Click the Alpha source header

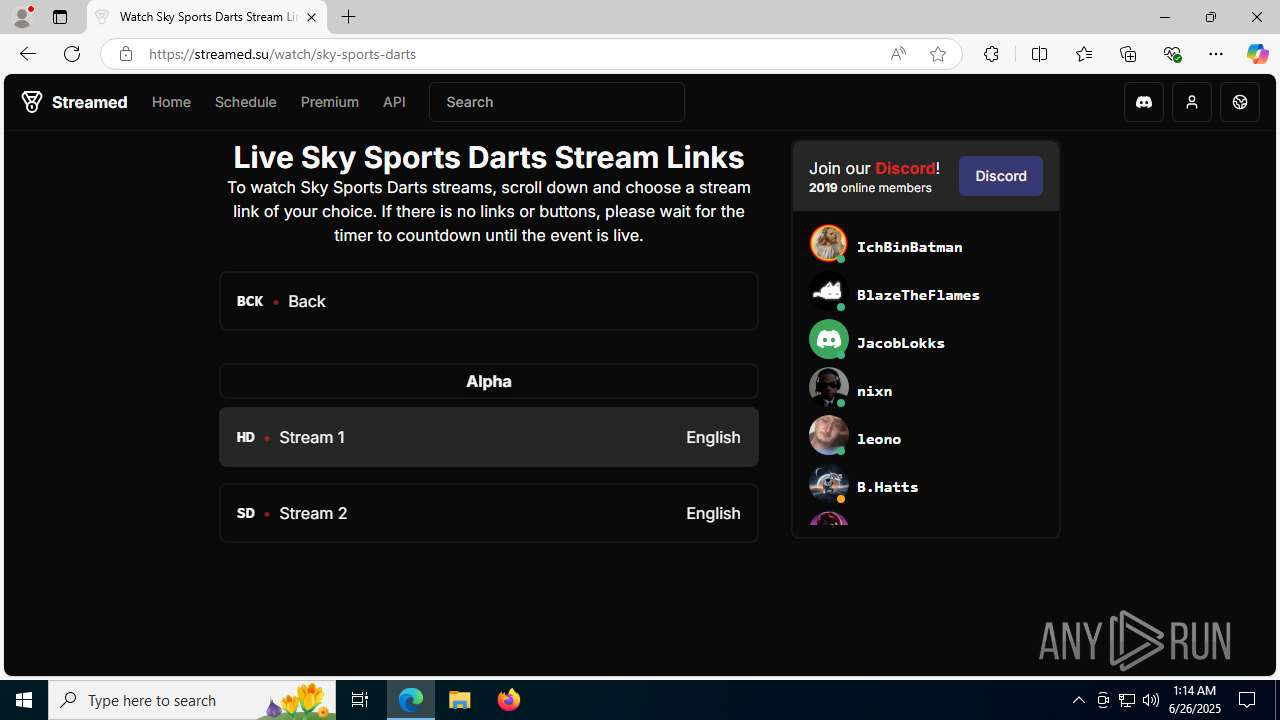(489, 381)
